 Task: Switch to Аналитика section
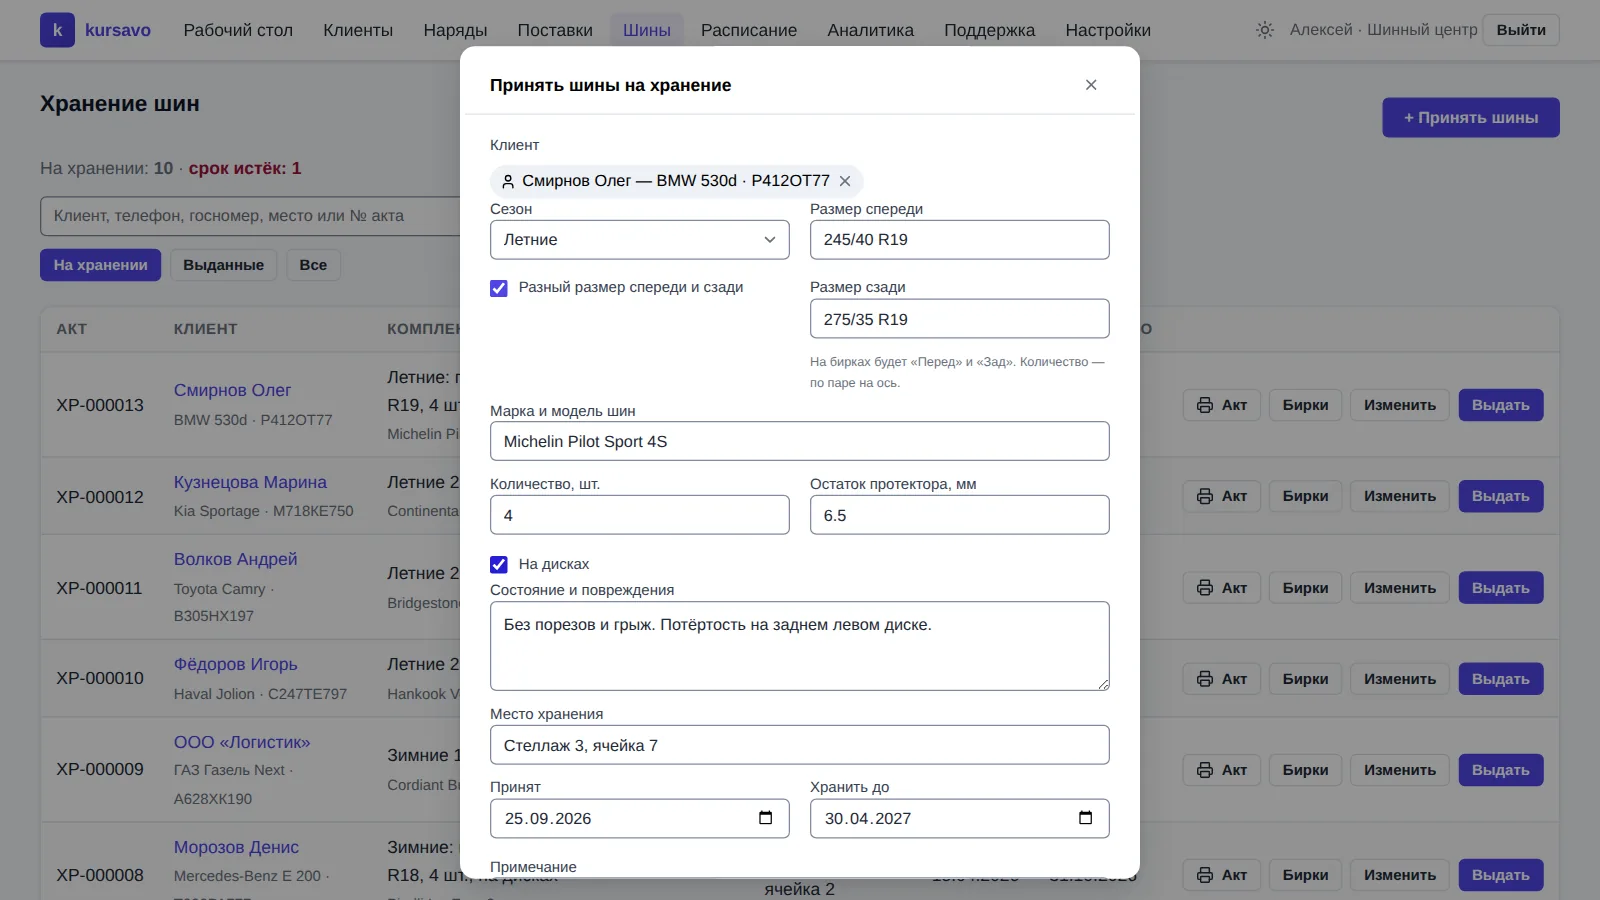(870, 30)
